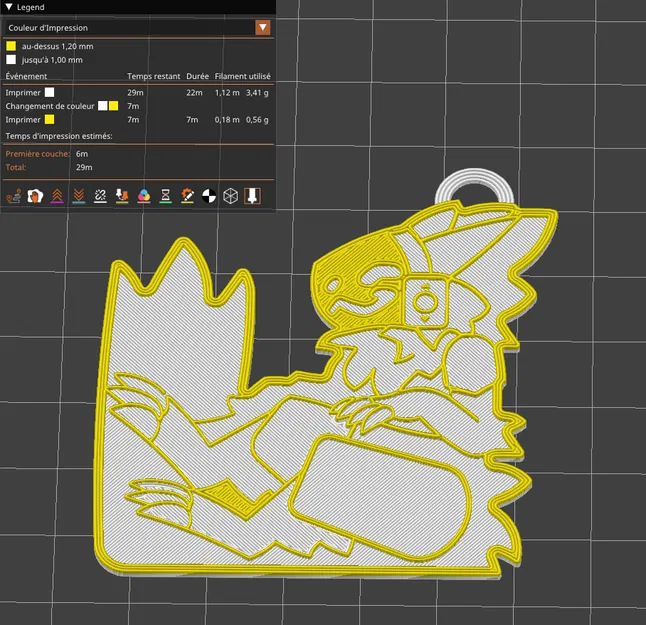This screenshot has width=646, height=625.
Task: Click the Legend panel title
Action: [30, 7]
